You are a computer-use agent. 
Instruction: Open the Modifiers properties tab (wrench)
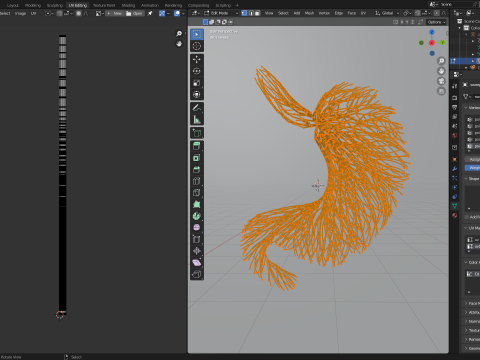(455, 169)
